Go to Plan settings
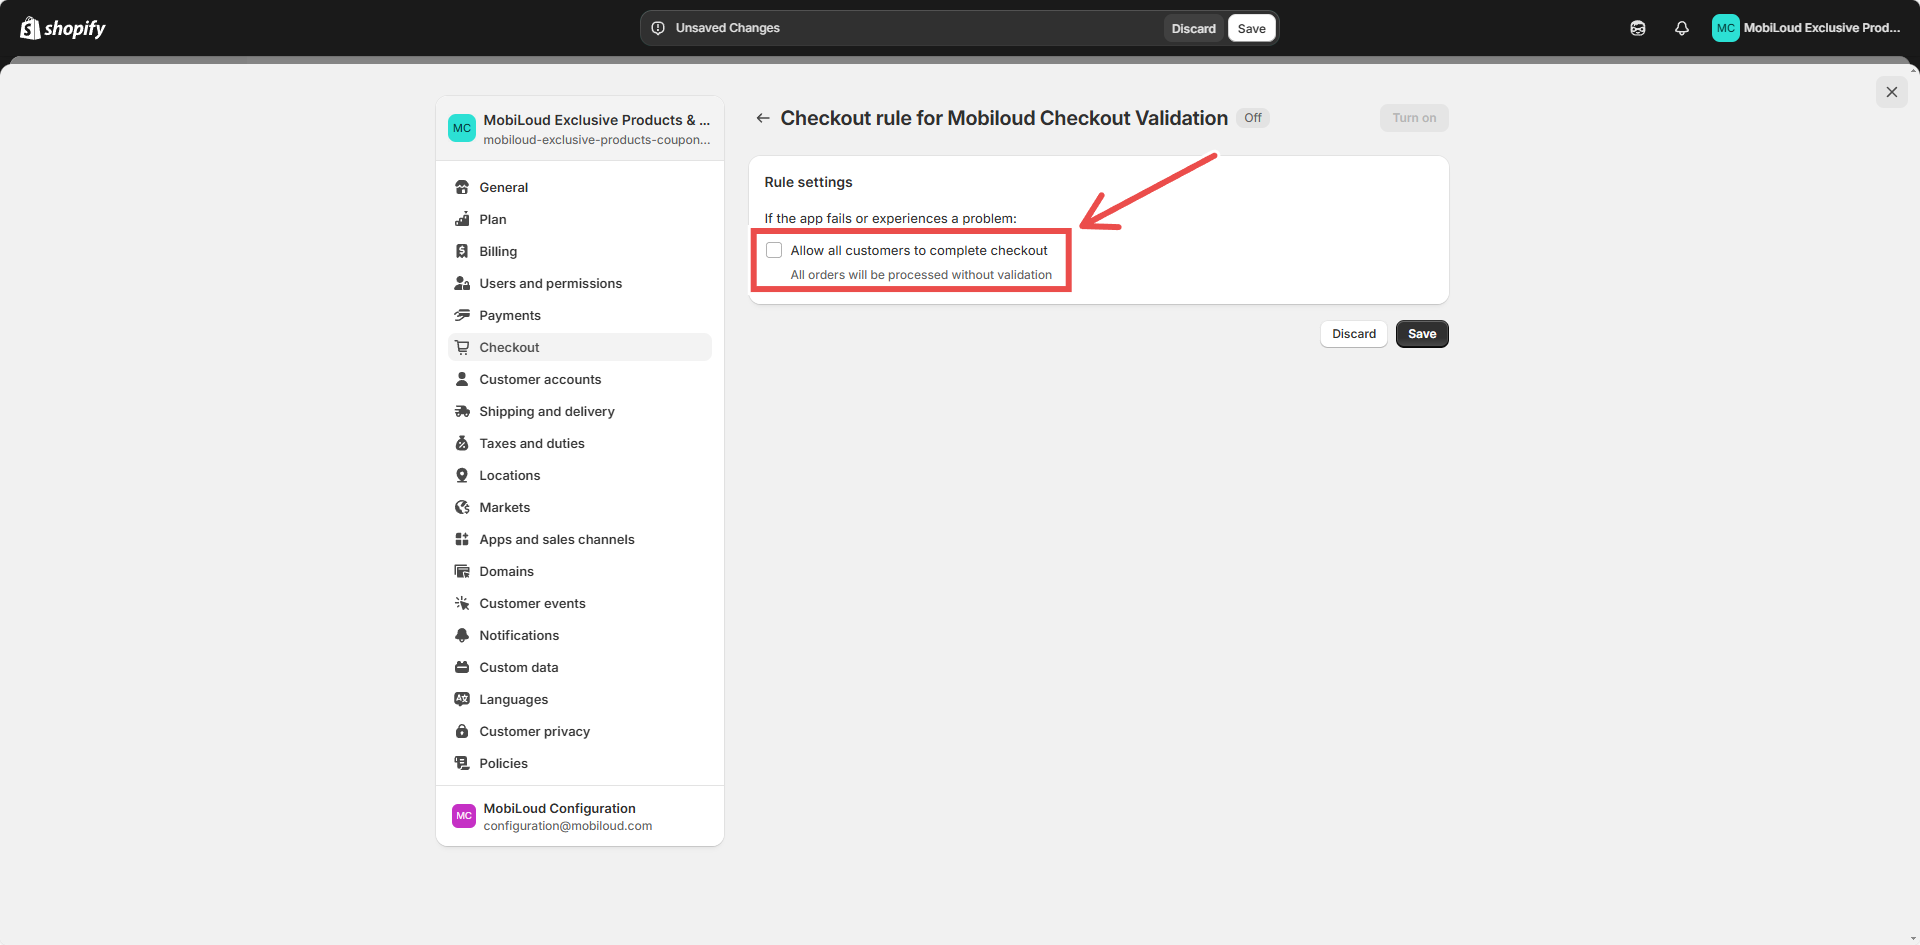The height and width of the screenshot is (945, 1920). pyautogui.click(x=580, y=219)
